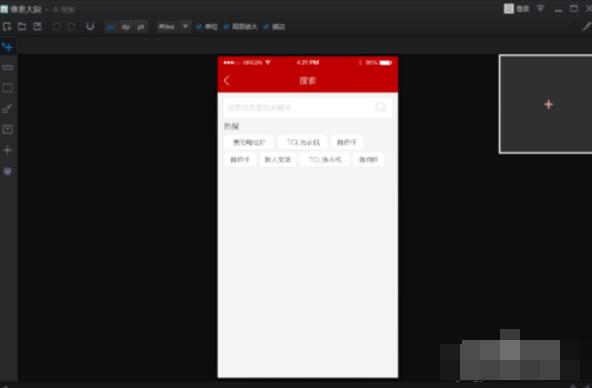
Task: Select the color picker eyedropper tool
Action: [7, 109]
